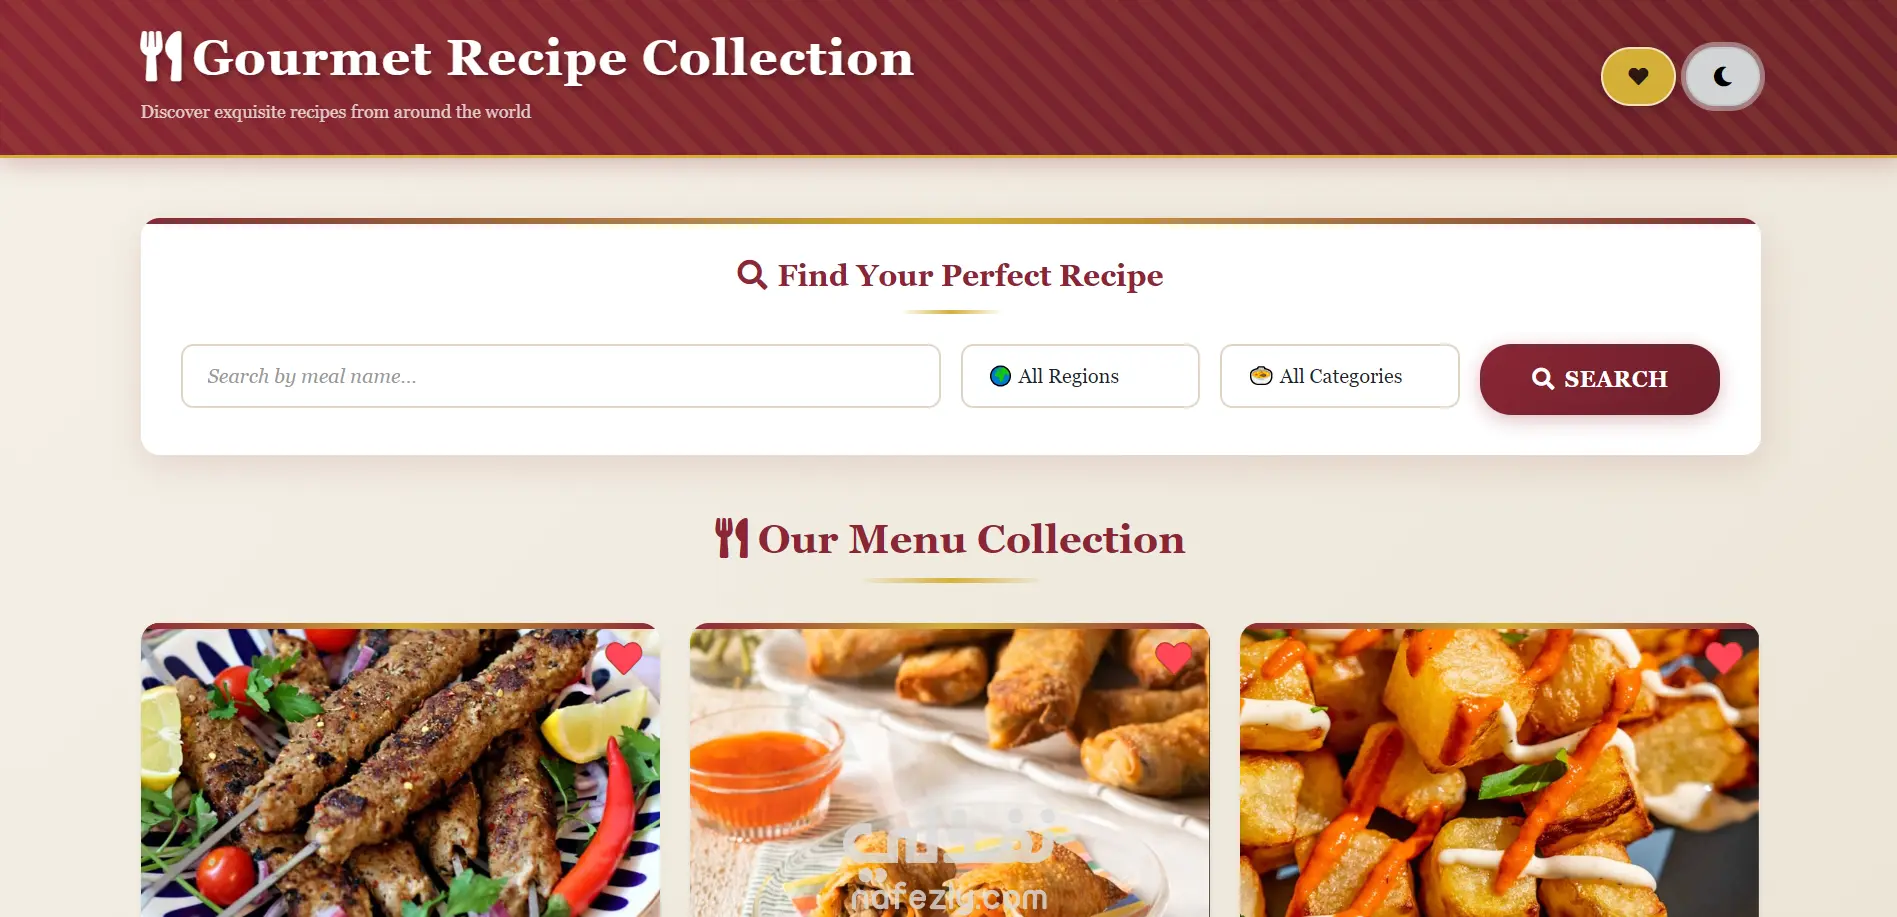The image size is (1897, 917).
Task: Open the spring rolls recipe image
Action: coord(949,772)
